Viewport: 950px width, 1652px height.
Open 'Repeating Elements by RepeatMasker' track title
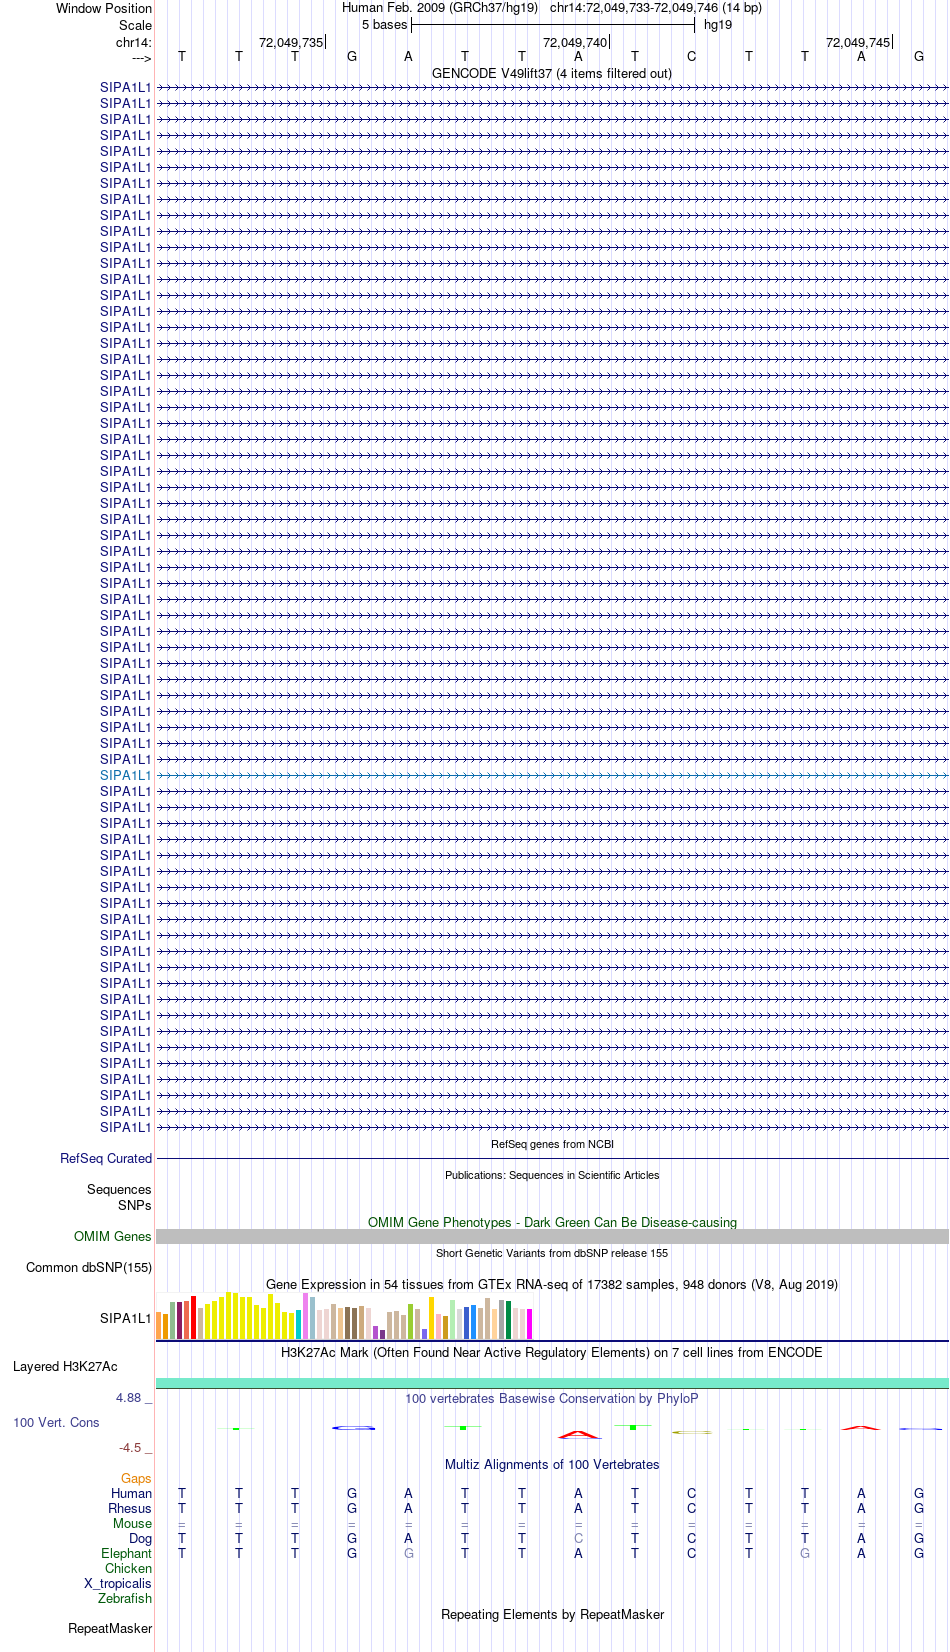(x=552, y=1615)
